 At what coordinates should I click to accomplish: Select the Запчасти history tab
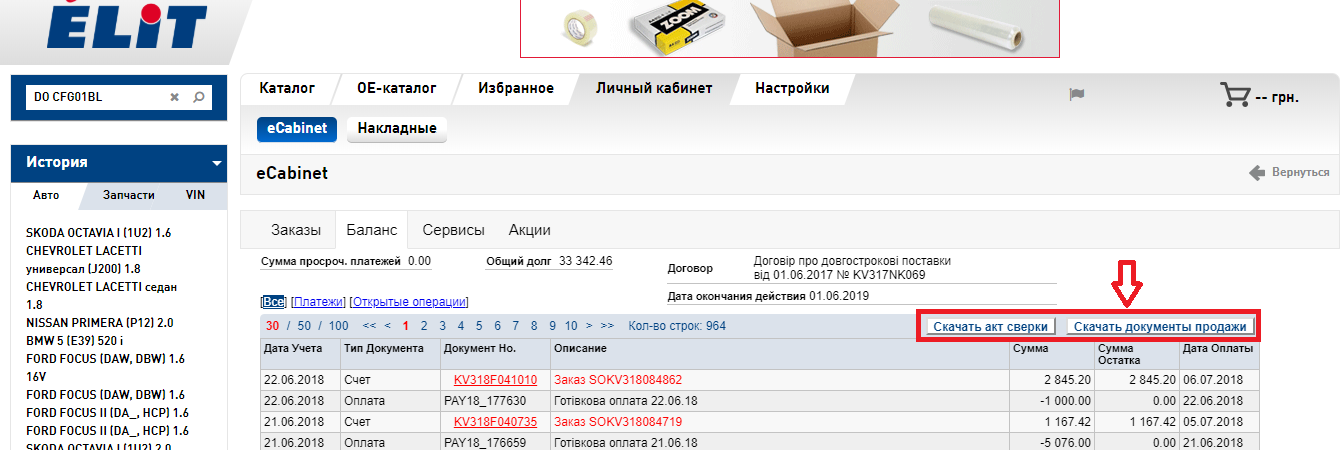[129, 195]
